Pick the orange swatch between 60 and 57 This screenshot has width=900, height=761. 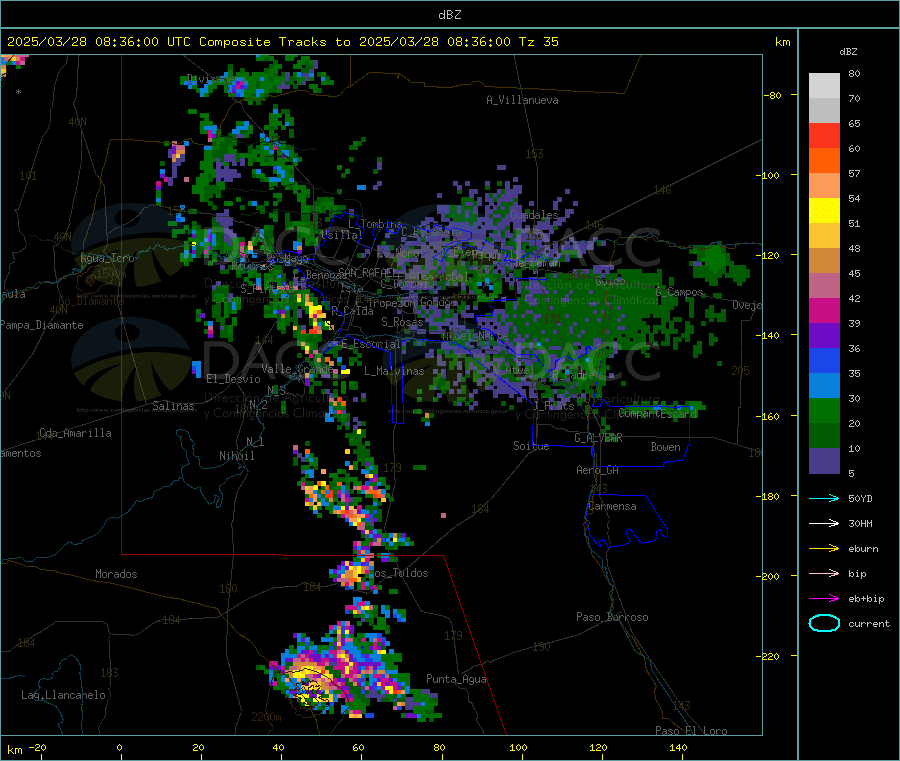click(x=824, y=161)
